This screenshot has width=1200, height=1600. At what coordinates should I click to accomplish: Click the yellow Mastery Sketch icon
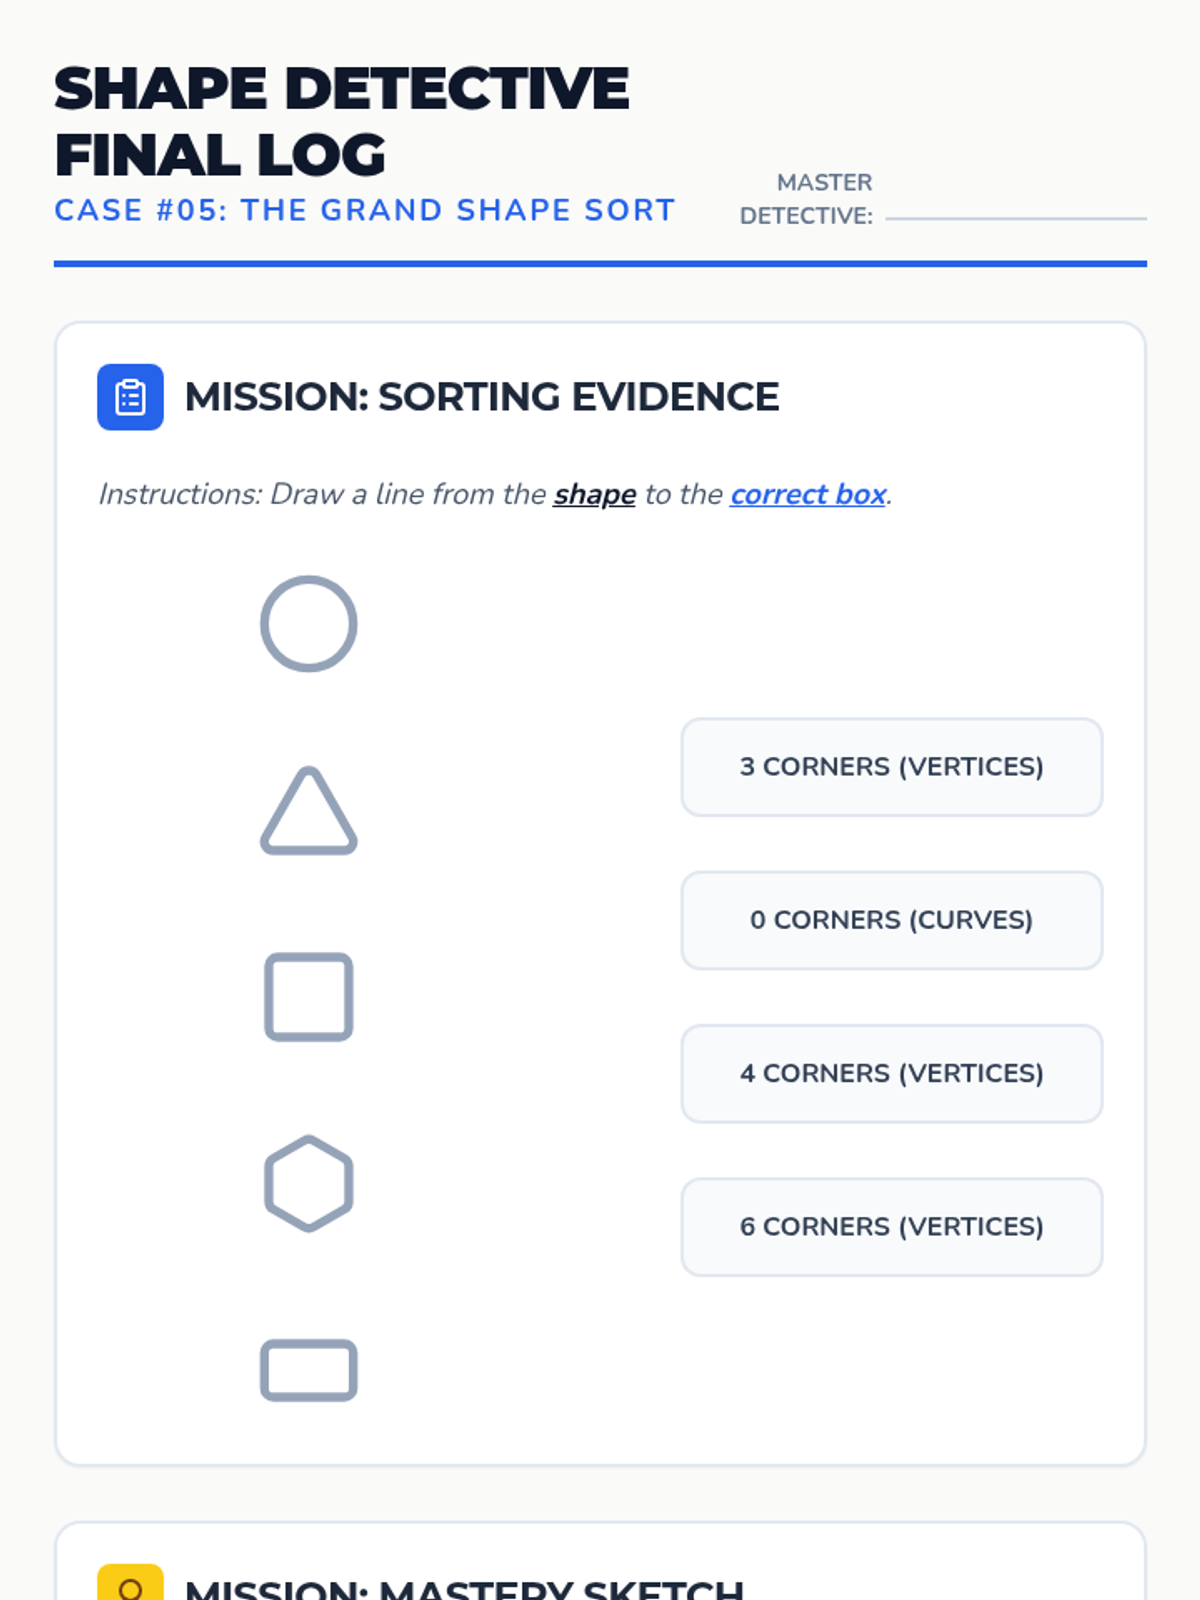[130, 1584]
